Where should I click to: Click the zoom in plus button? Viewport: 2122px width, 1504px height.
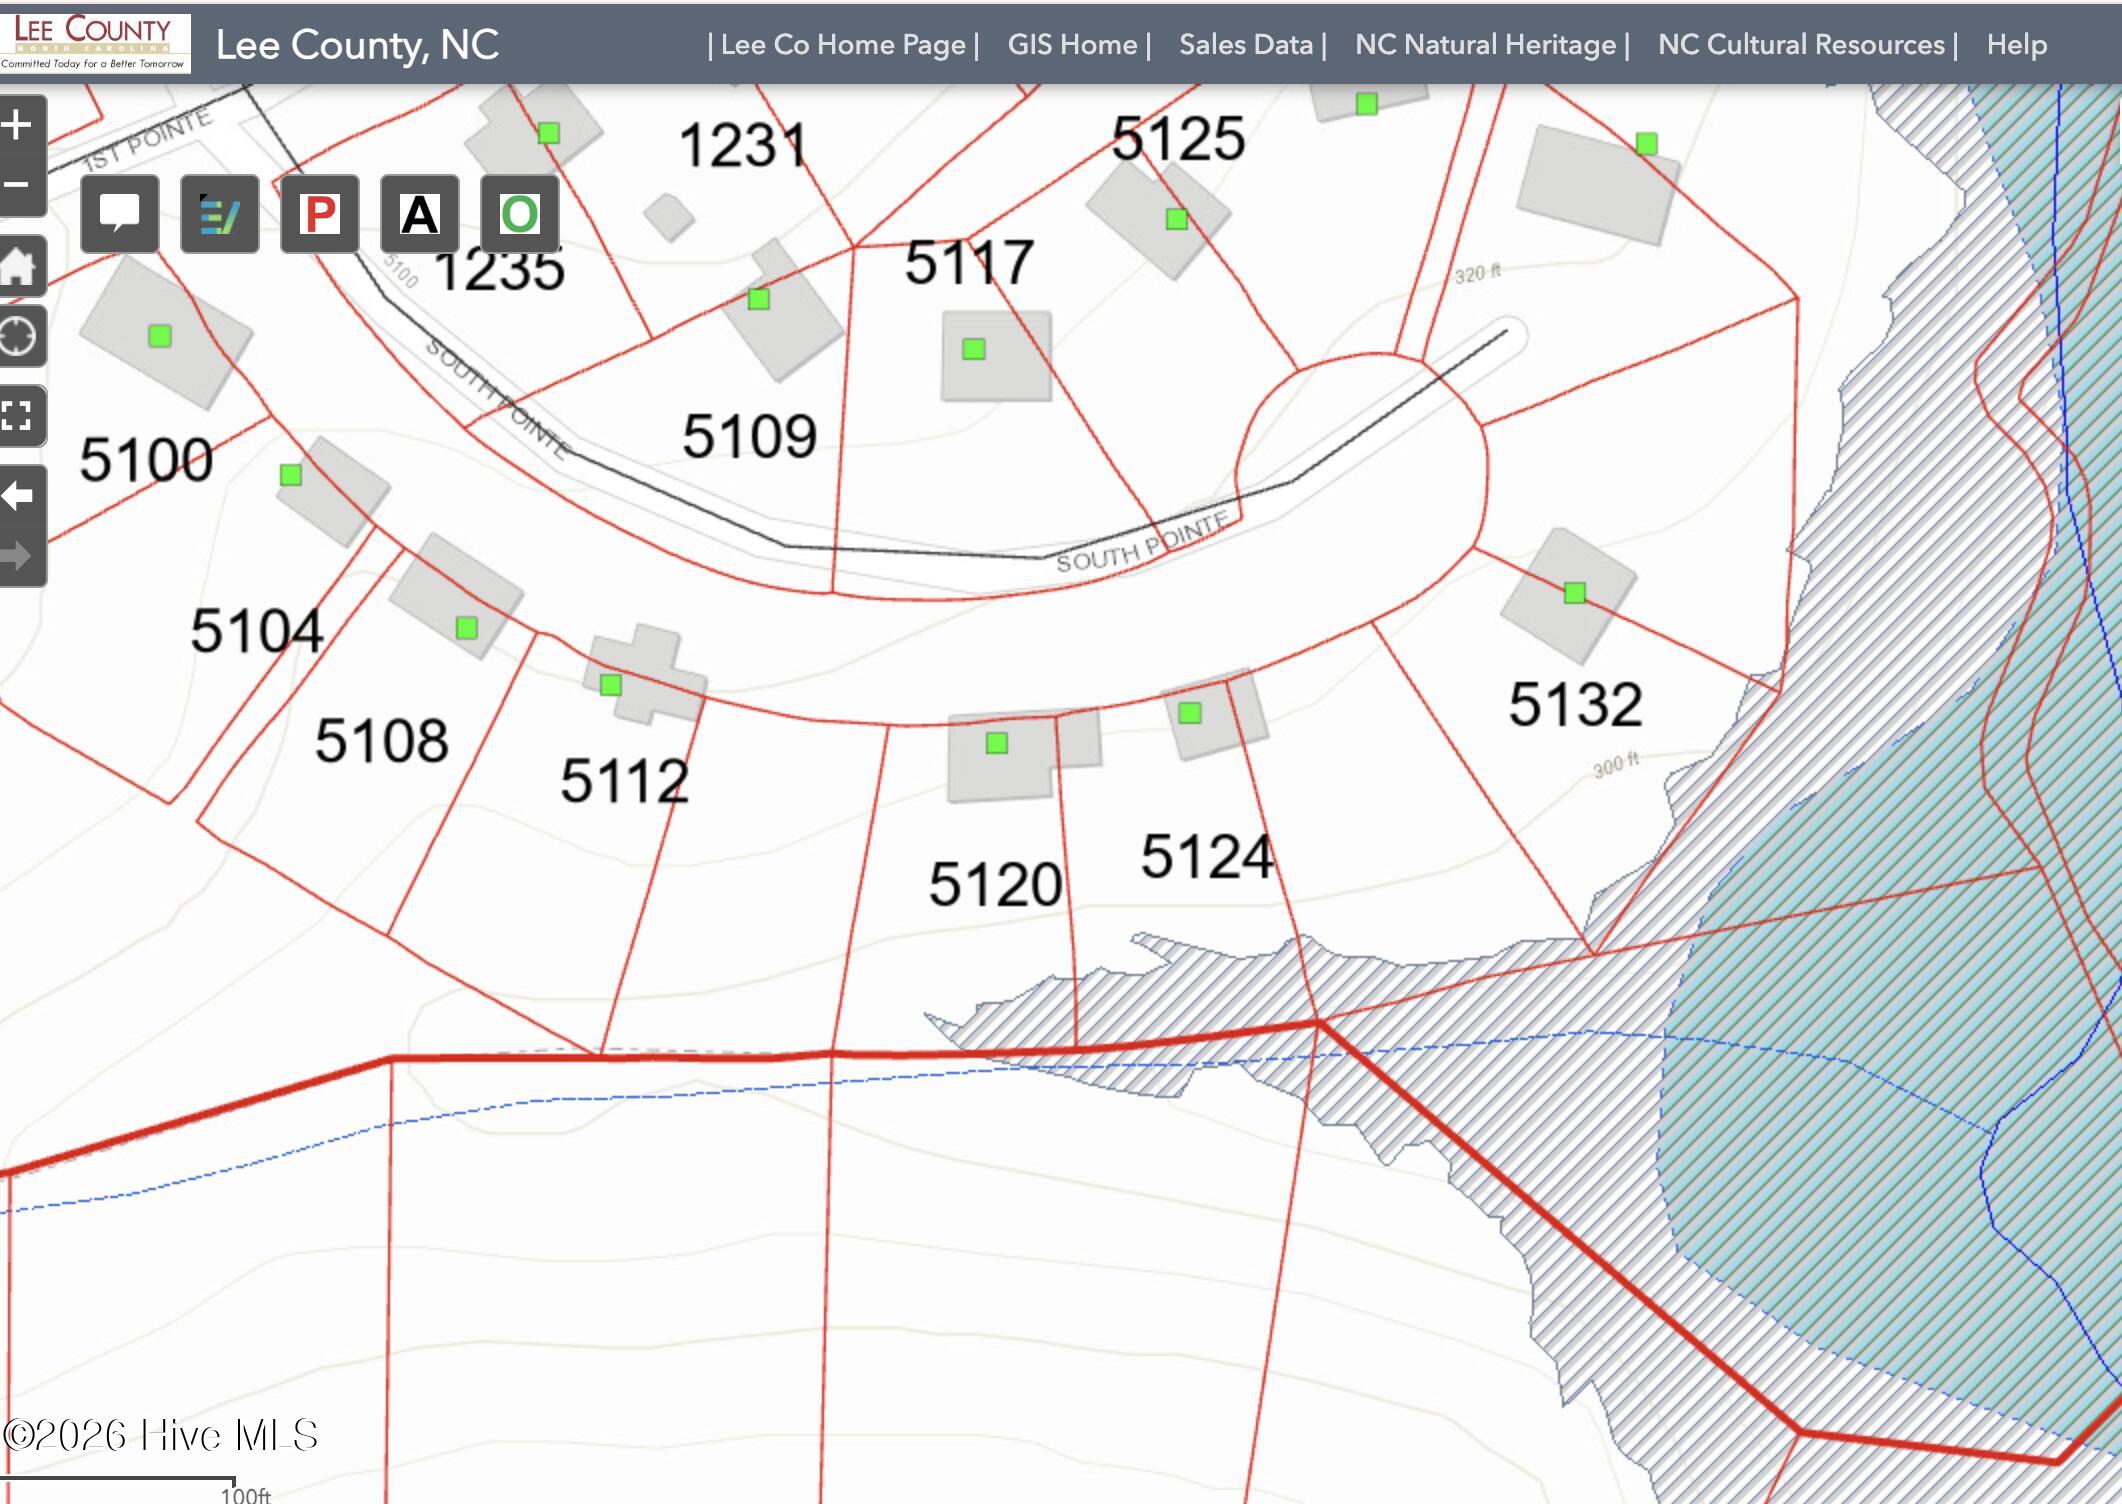coord(17,126)
